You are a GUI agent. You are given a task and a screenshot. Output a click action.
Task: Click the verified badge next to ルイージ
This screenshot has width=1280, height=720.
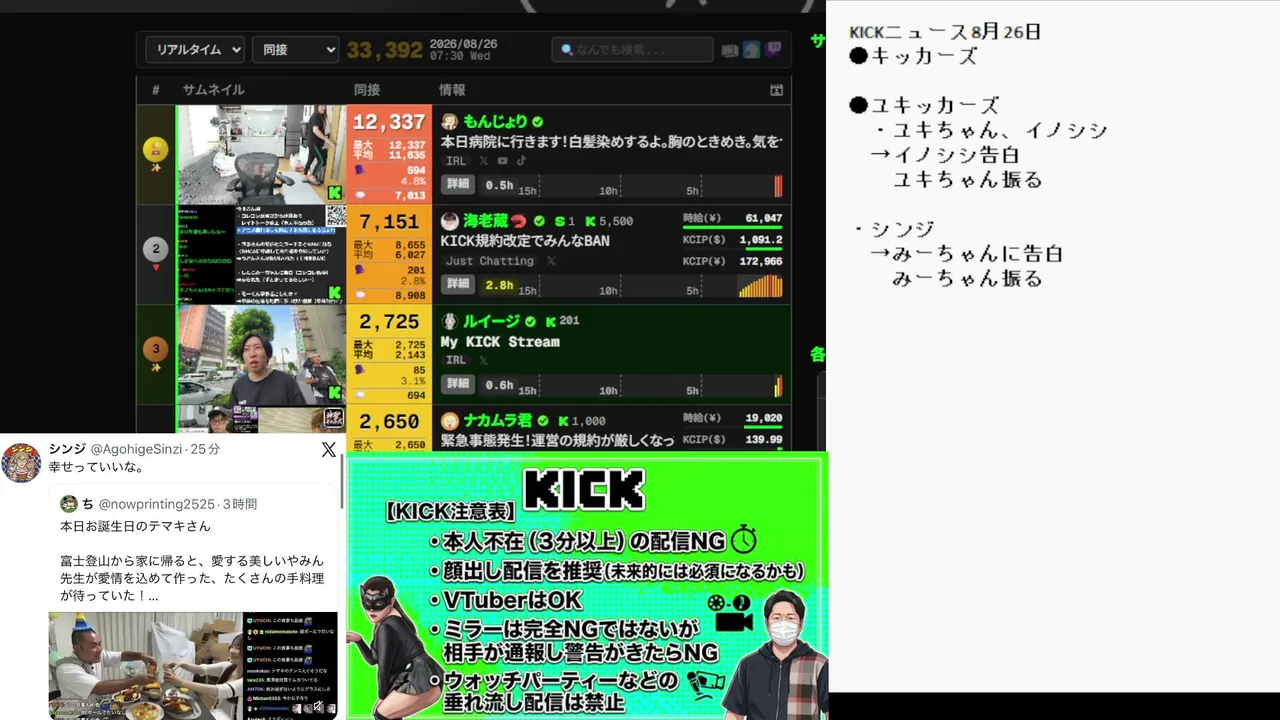531,321
